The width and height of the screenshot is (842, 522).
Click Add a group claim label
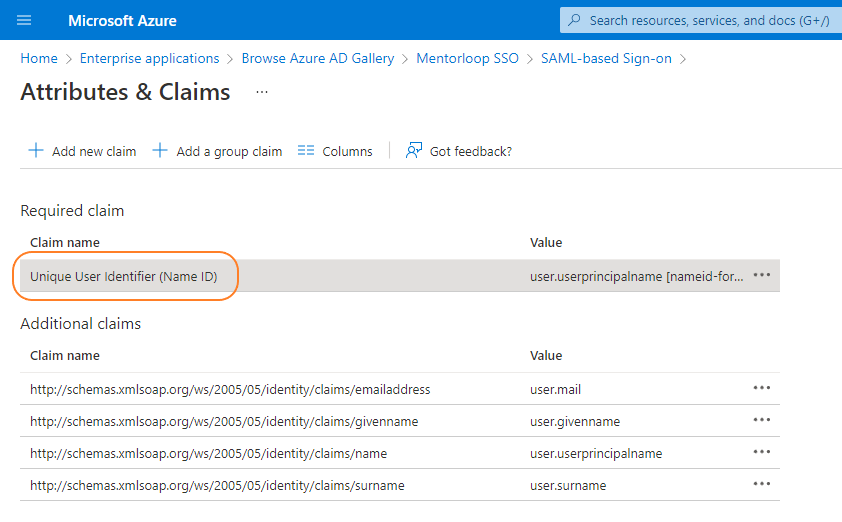(x=229, y=151)
